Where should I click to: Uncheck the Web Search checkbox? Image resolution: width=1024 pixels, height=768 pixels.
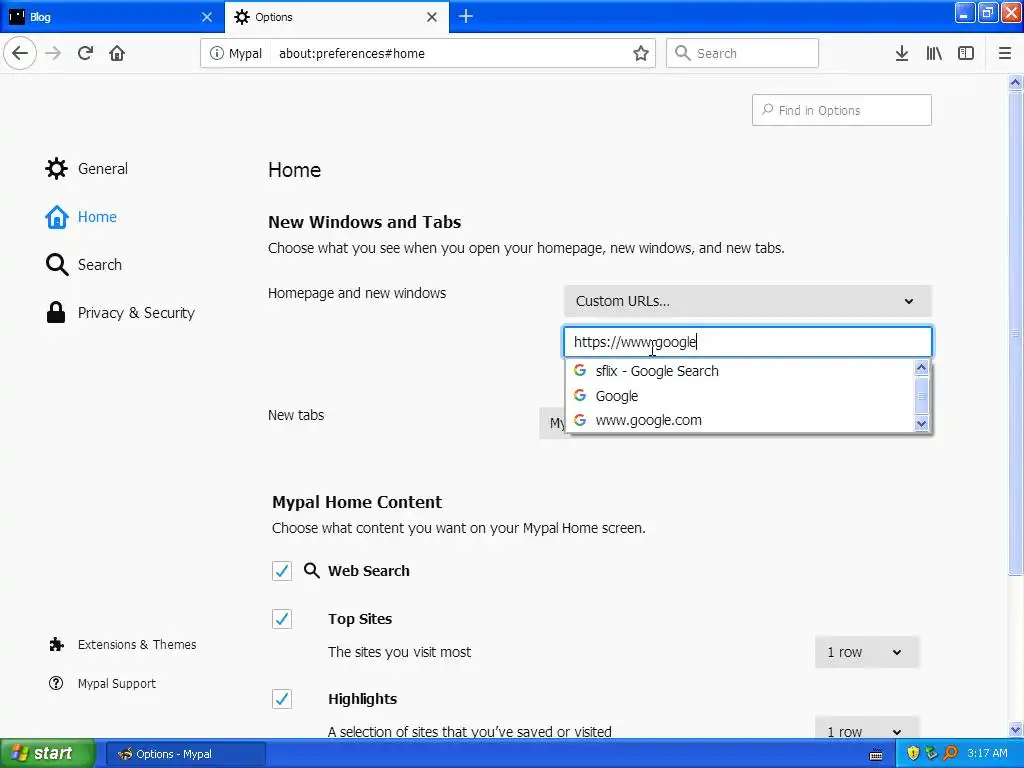(281, 571)
